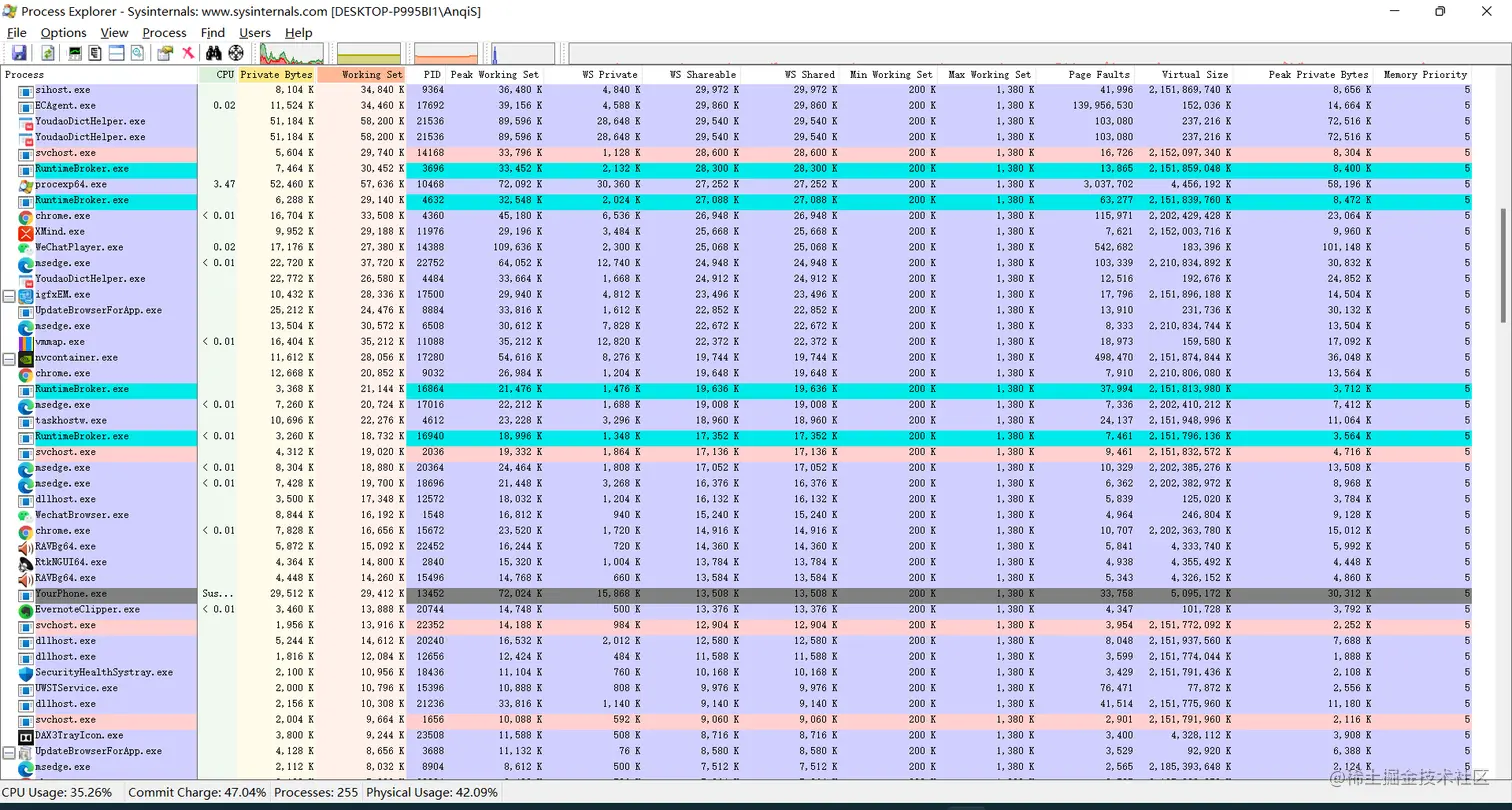Click the red X Kill Process icon
1512x810 pixels.
click(x=187, y=53)
